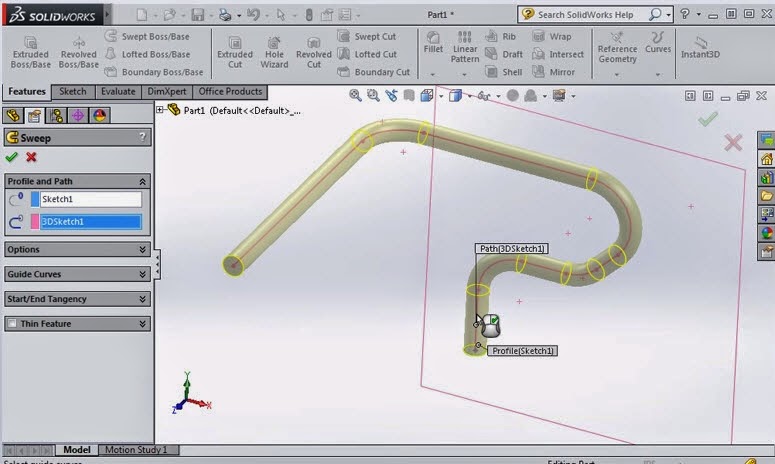775x464 pixels.
Task: Open the ConfigurationManager tab icon
Action: [x=56, y=115]
